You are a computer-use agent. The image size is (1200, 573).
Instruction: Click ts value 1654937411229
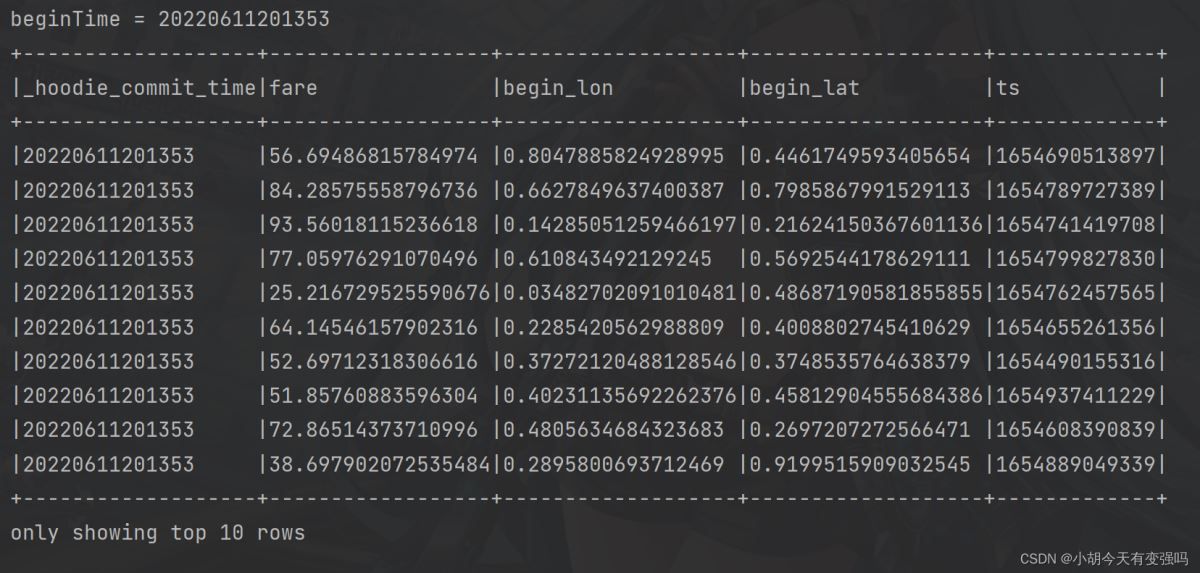coord(1074,396)
